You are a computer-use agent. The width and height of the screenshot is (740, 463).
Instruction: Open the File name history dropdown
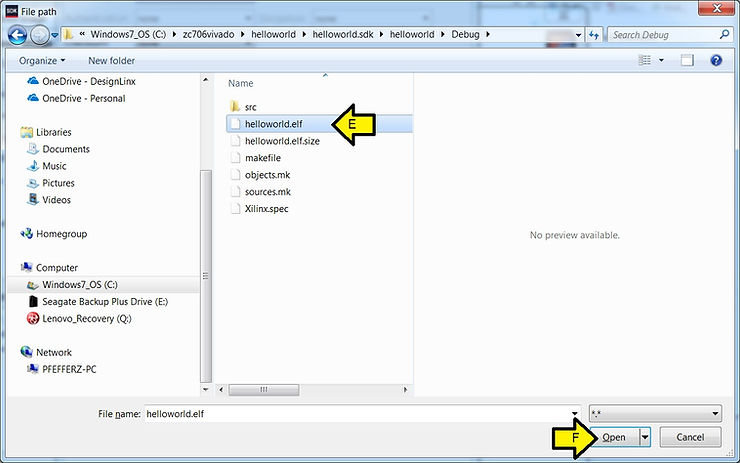point(574,414)
